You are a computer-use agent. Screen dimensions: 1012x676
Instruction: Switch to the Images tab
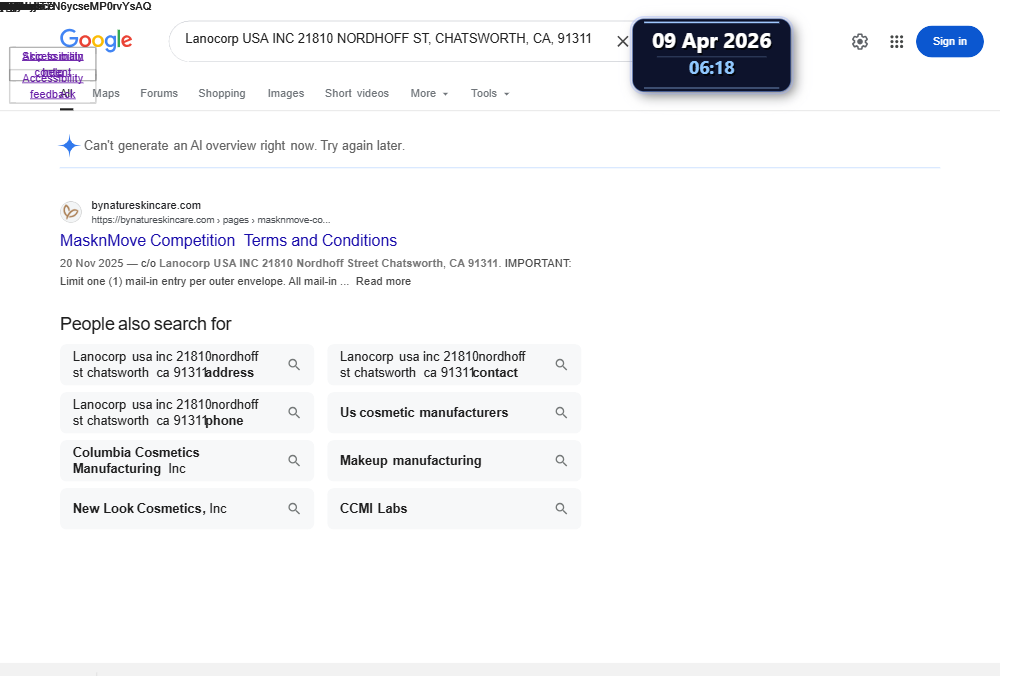point(286,94)
